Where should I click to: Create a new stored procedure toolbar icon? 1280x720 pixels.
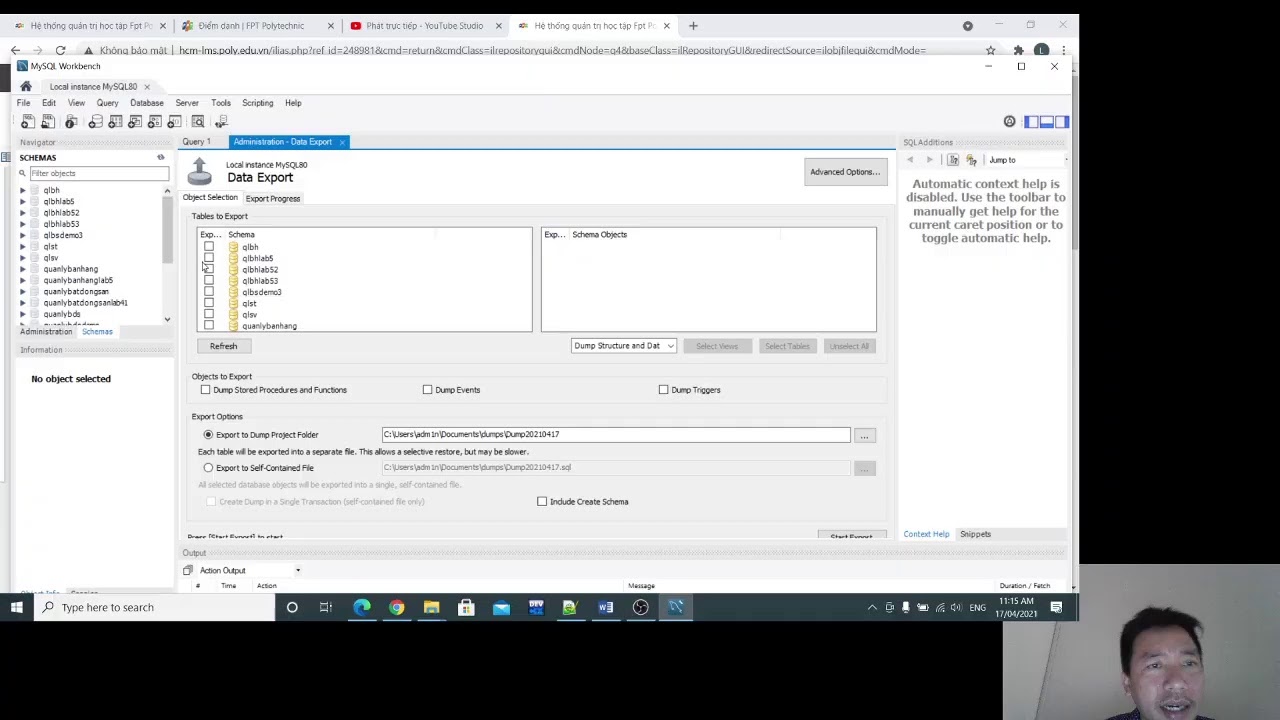(x=155, y=121)
